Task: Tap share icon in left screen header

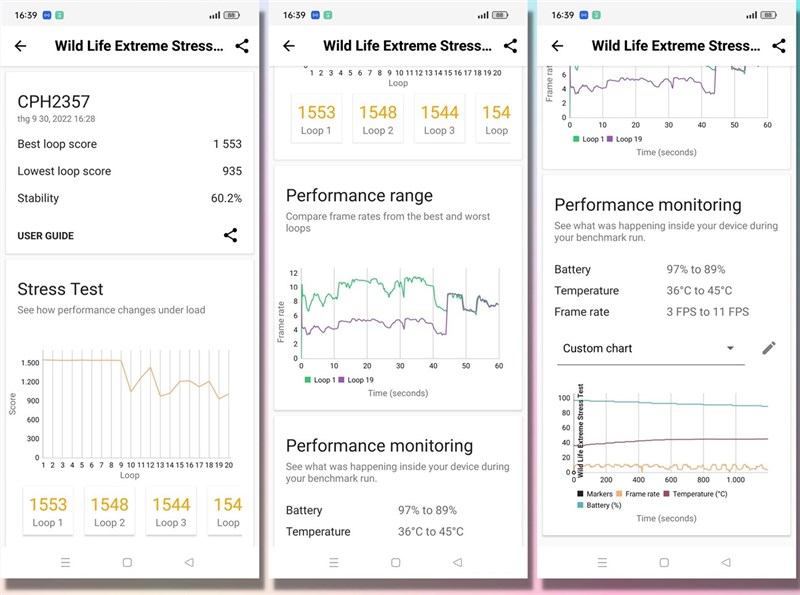Action: click(x=242, y=46)
